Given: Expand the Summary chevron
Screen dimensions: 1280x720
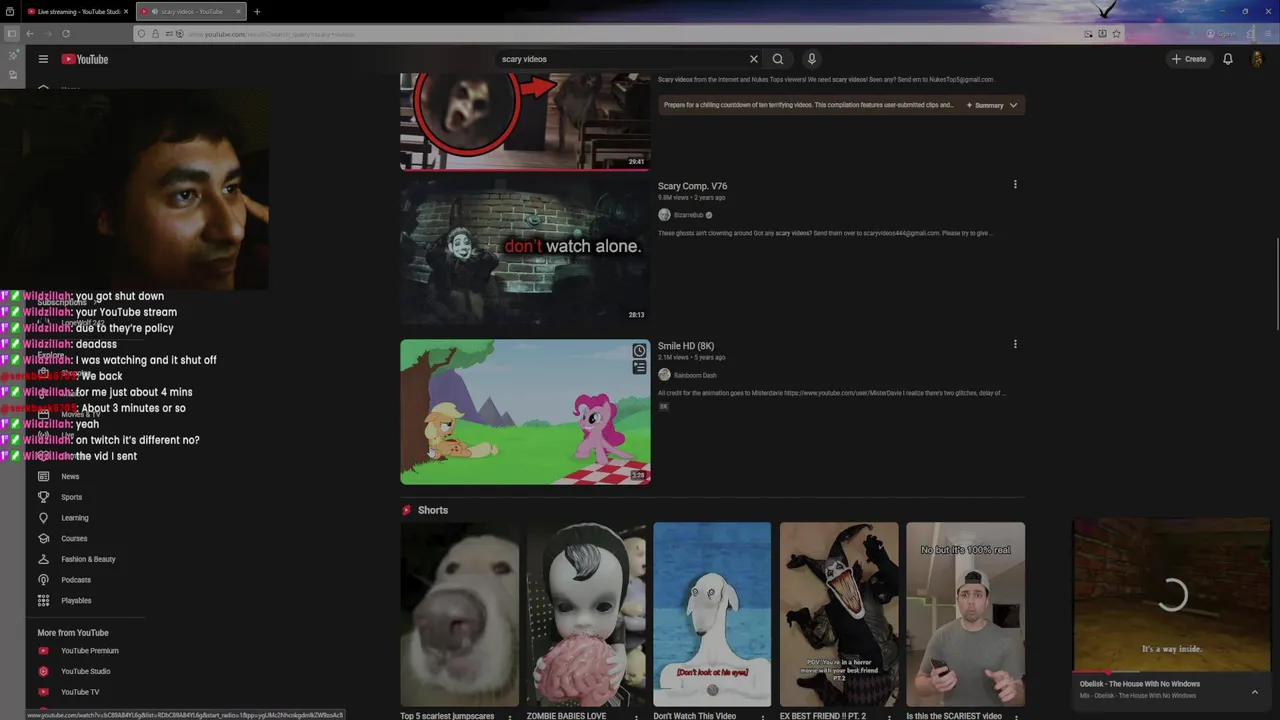Looking at the screenshot, I should pos(1013,105).
